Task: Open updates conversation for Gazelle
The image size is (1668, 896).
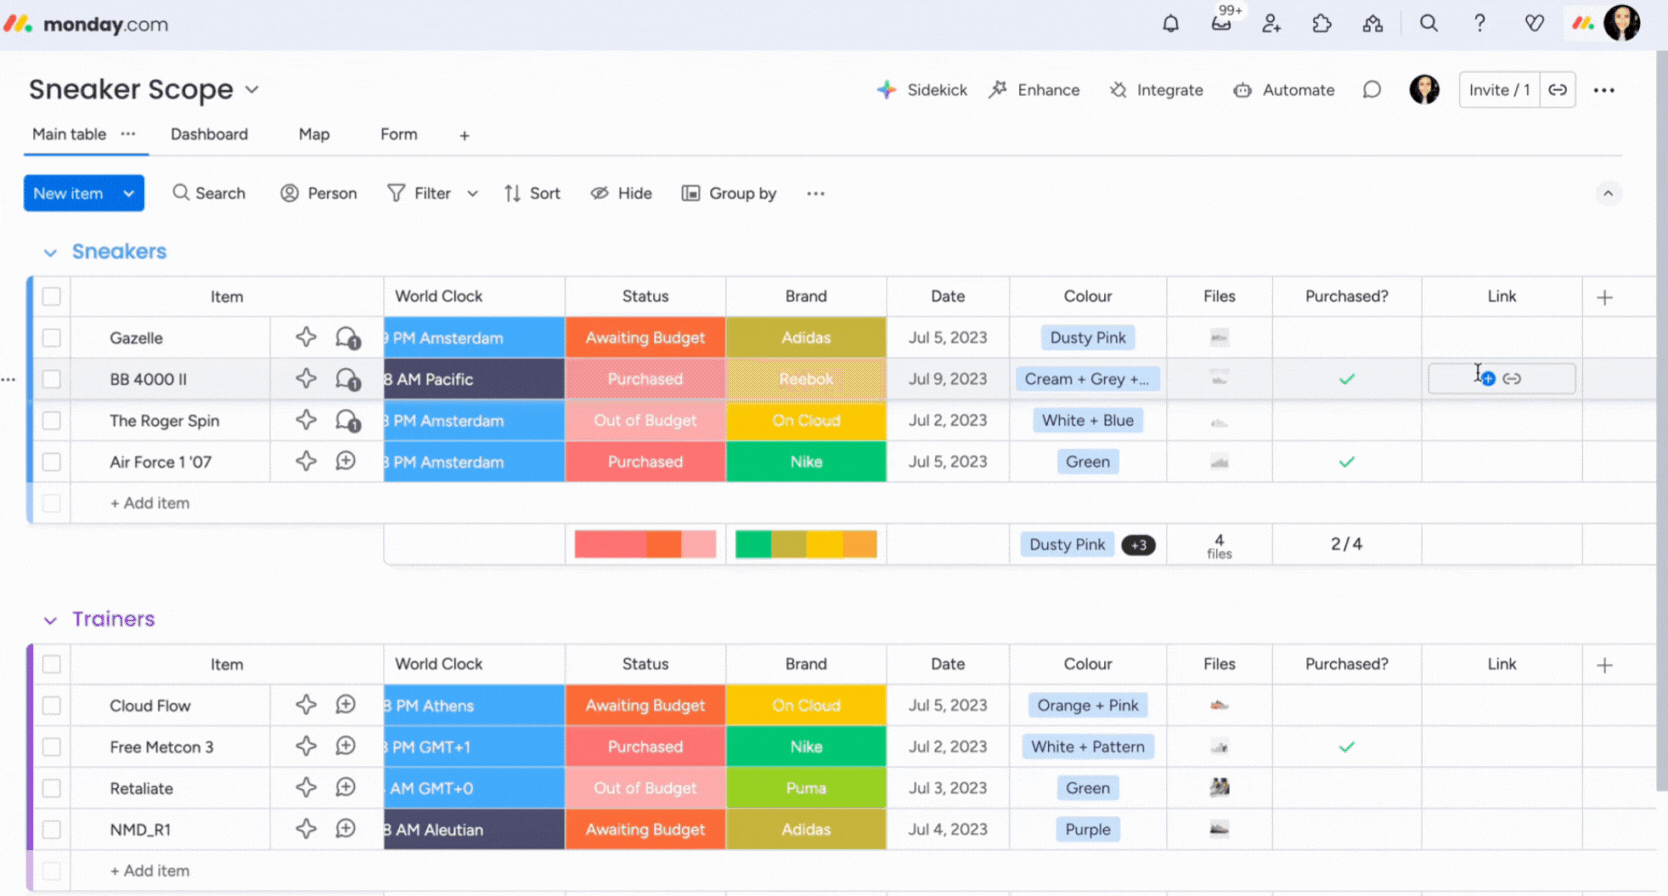Action: [x=347, y=338]
